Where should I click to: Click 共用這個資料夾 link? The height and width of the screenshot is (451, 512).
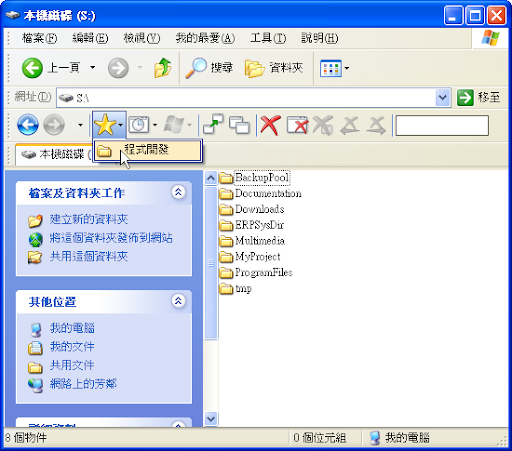[x=89, y=256]
